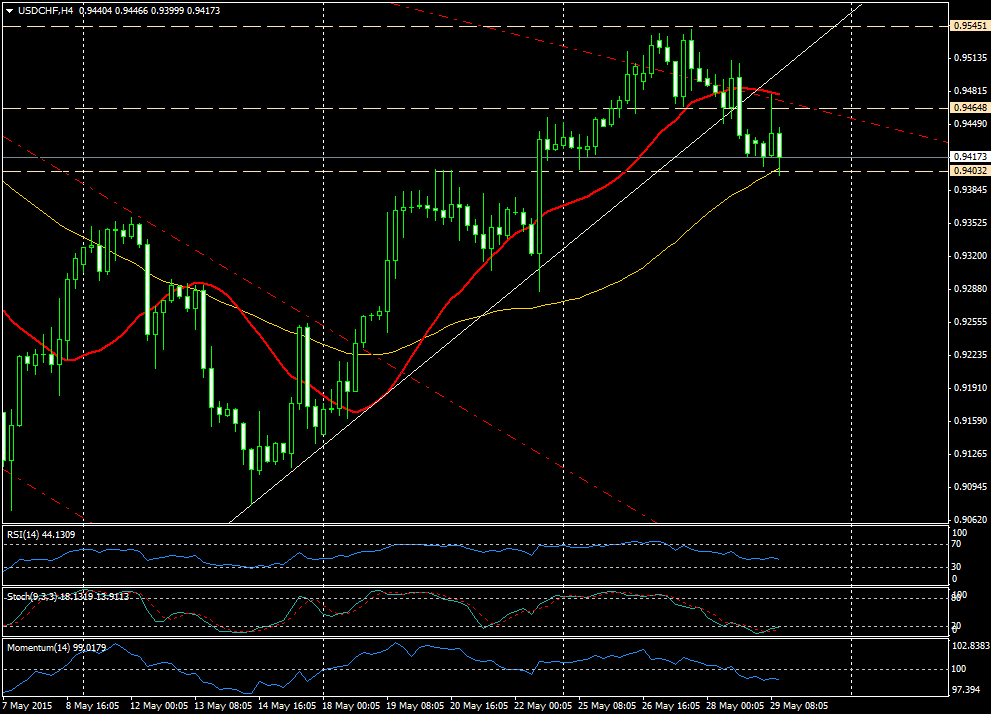Select the 0.94032 price level label
The image size is (991, 714).
tap(968, 171)
